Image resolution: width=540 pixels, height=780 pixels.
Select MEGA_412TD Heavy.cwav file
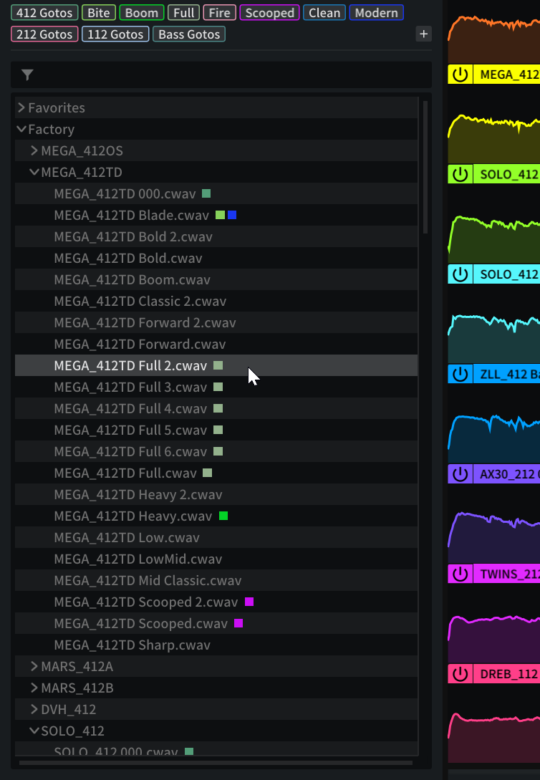[133, 516]
